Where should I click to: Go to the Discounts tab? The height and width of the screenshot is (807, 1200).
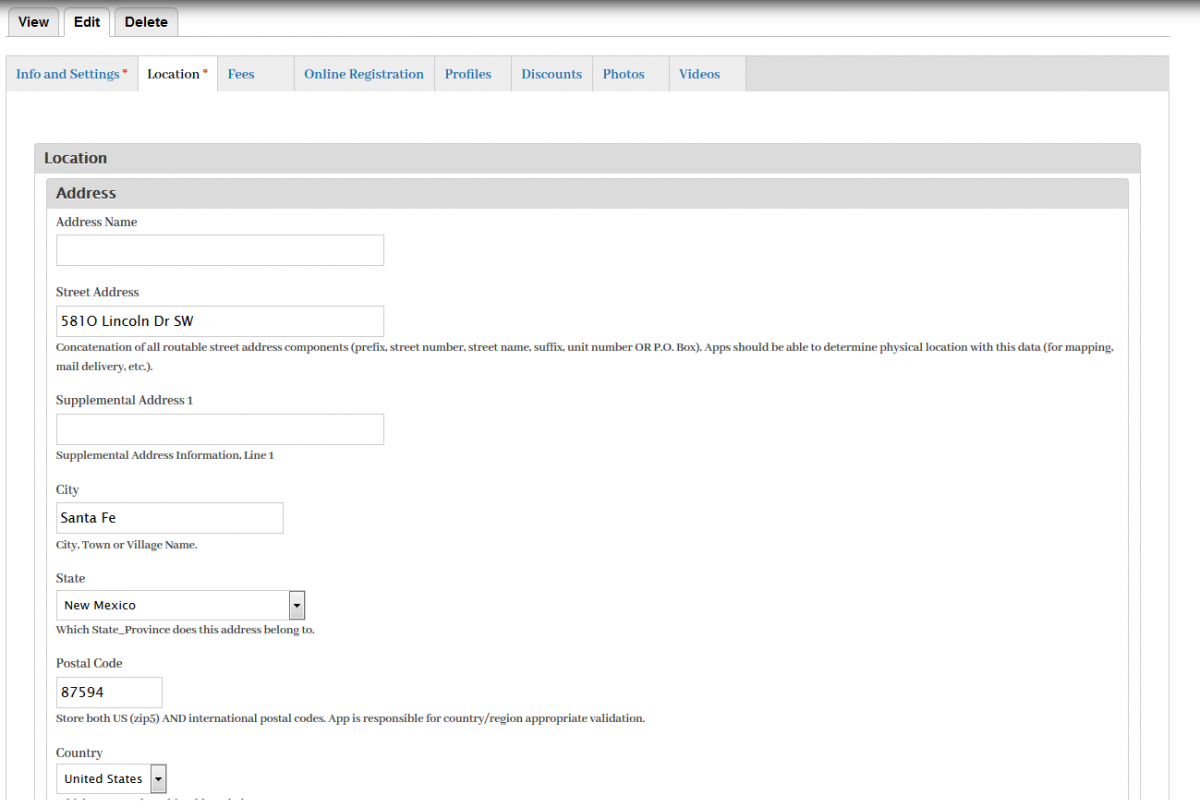(x=551, y=74)
